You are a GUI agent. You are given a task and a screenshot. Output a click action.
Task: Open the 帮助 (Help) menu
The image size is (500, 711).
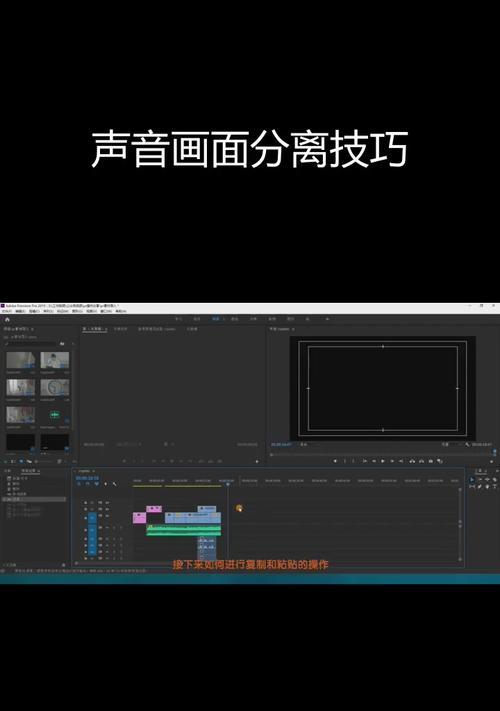pyautogui.click(x=121, y=312)
